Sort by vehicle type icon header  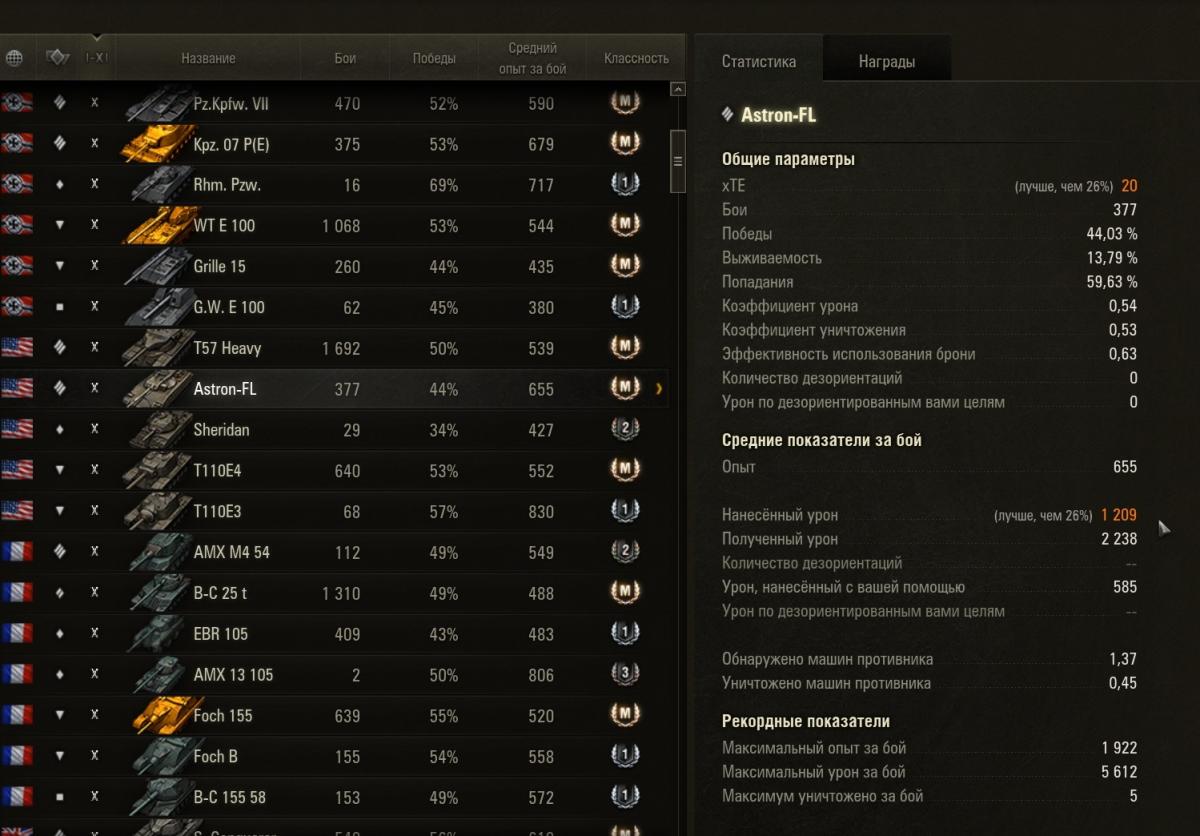tap(57, 58)
